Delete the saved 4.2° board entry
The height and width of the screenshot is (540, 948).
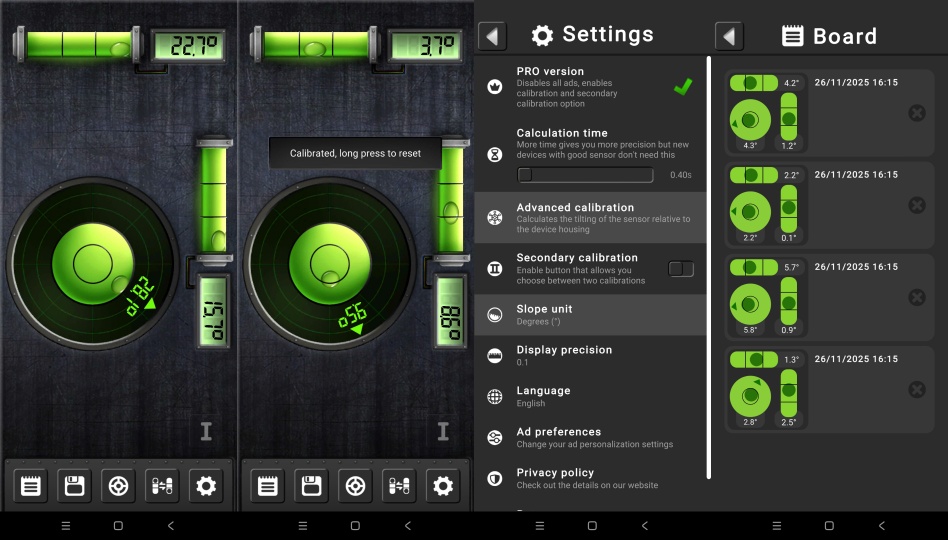(916, 113)
